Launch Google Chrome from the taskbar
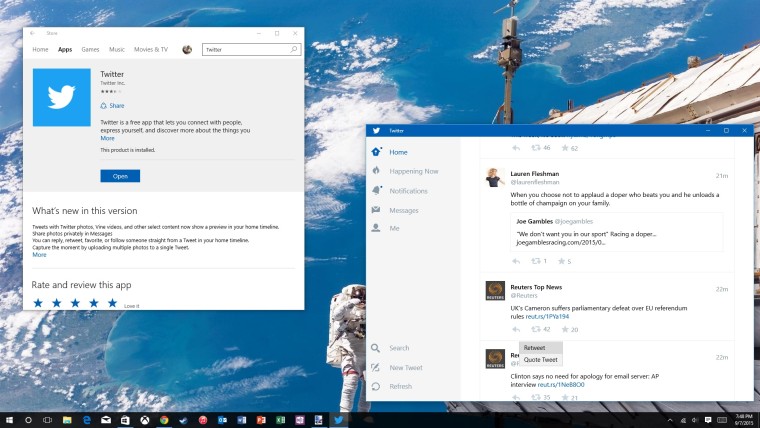The height and width of the screenshot is (428, 760). (164, 420)
